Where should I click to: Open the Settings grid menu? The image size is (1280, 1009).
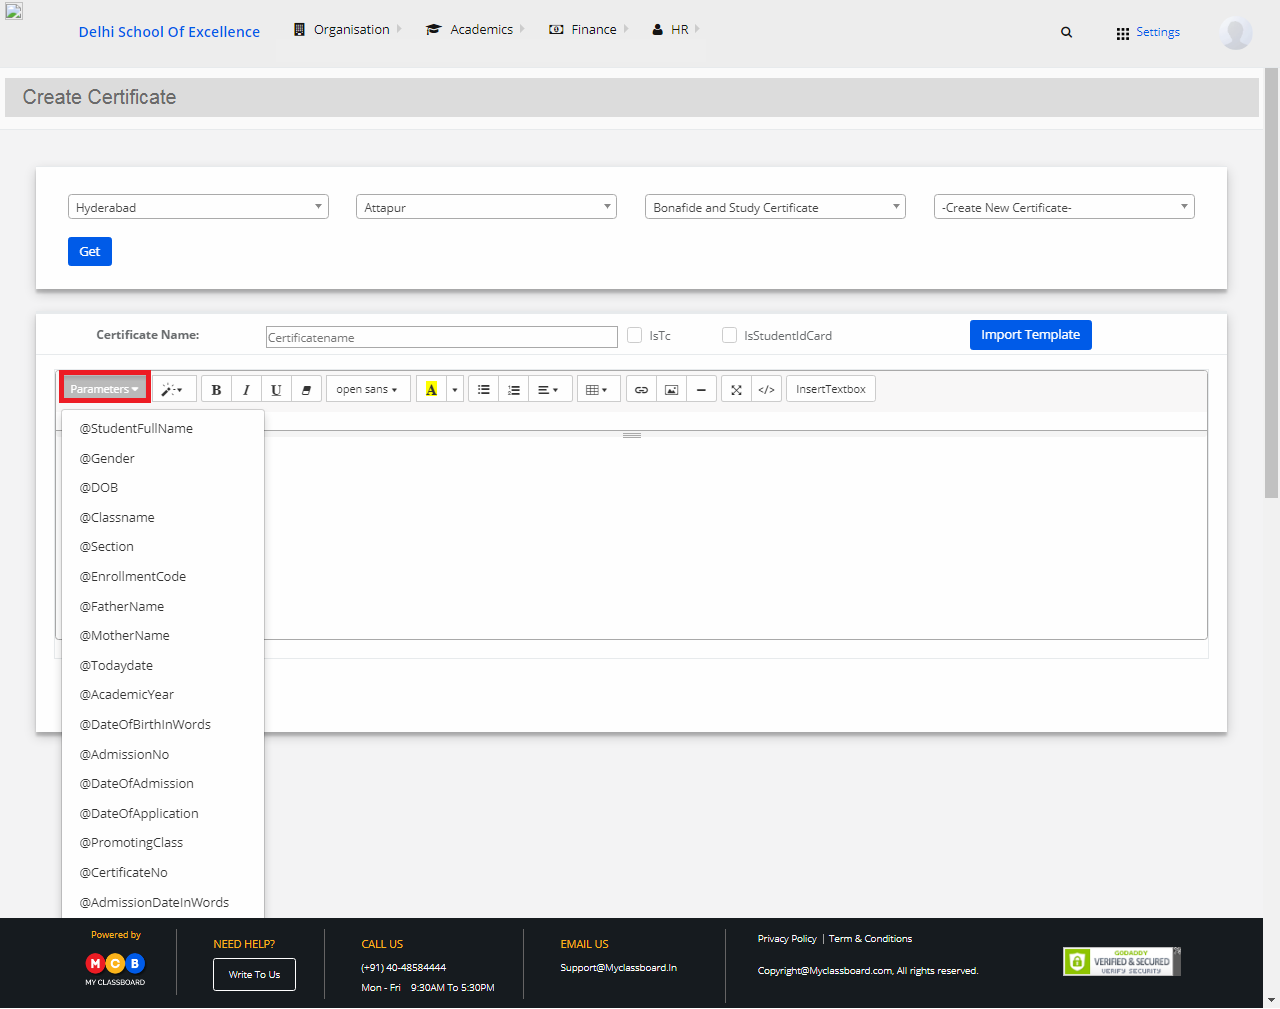[1148, 32]
